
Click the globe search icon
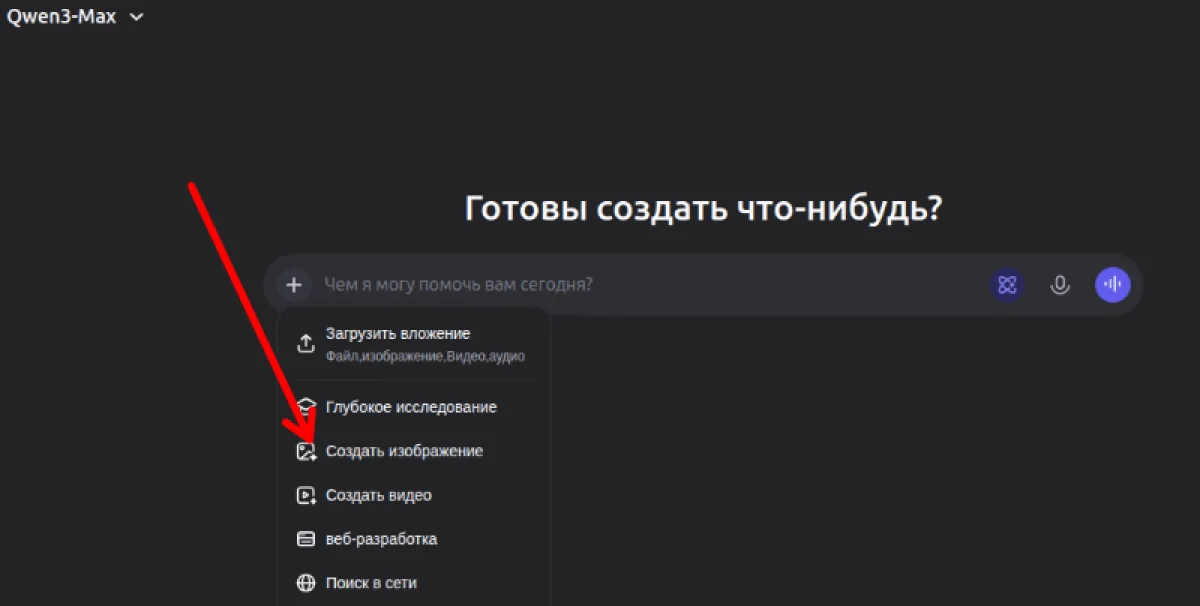306,582
